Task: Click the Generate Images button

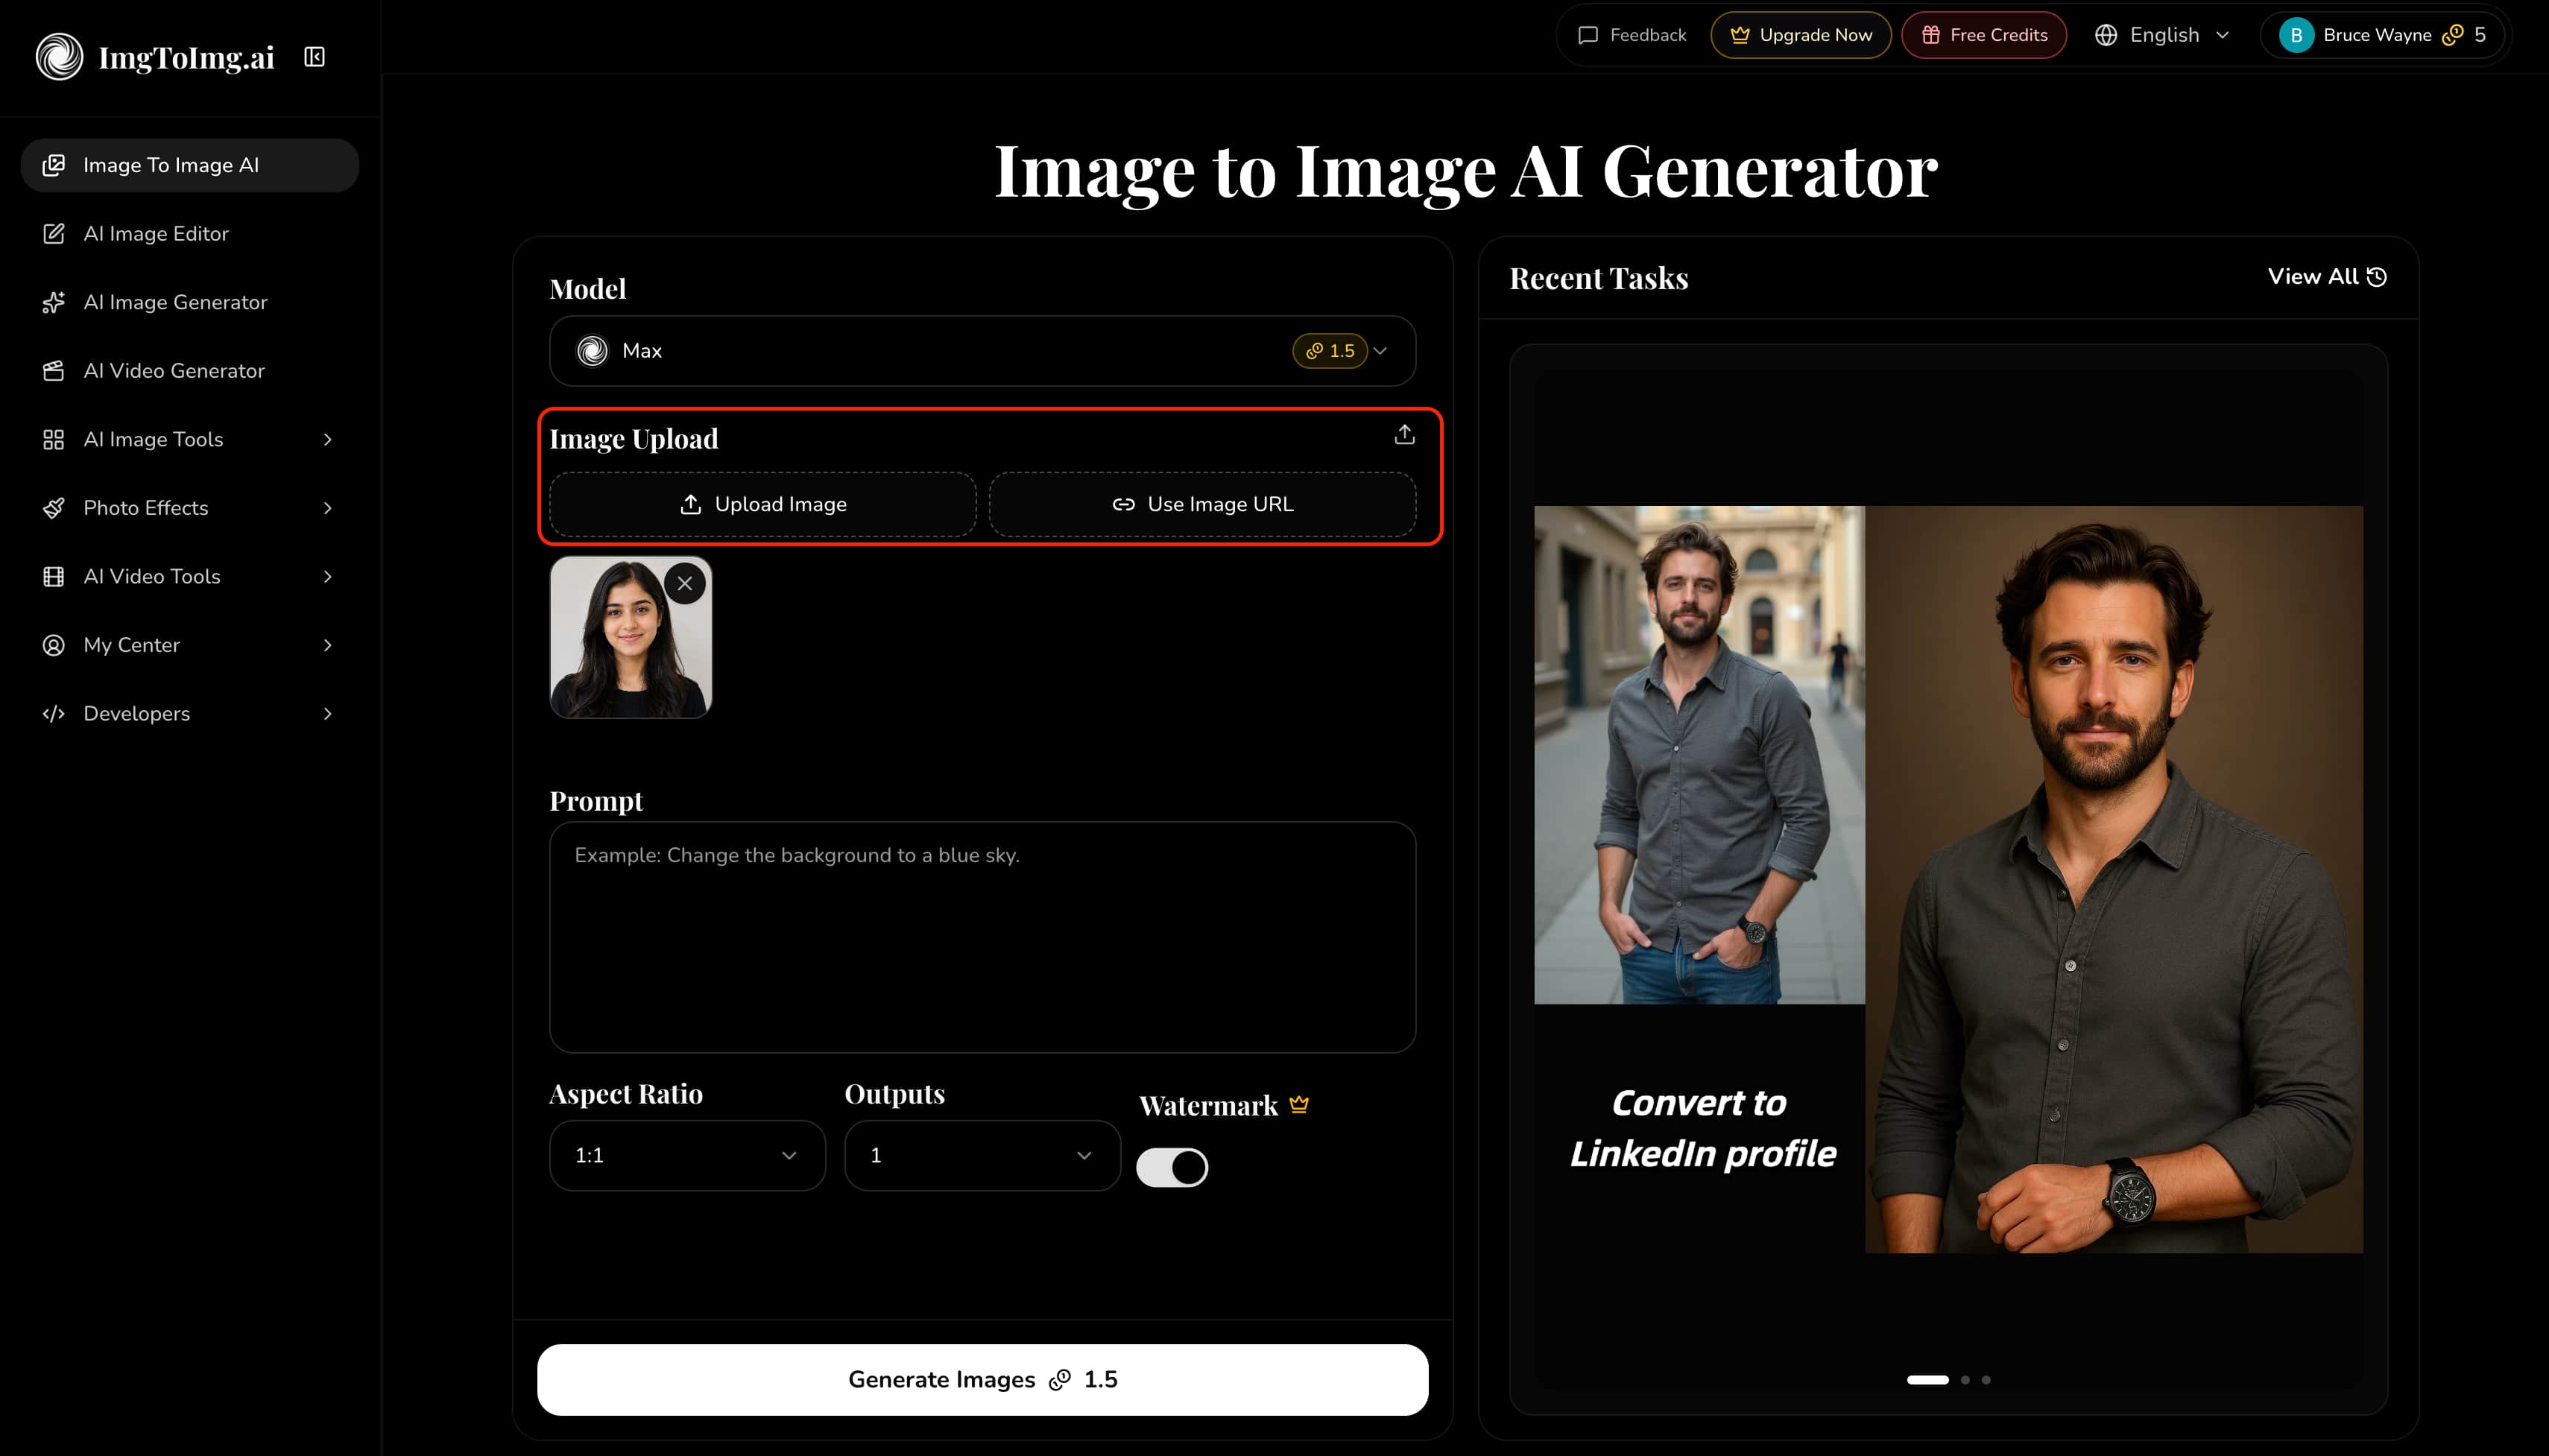Action: click(x=982, y=1379)
